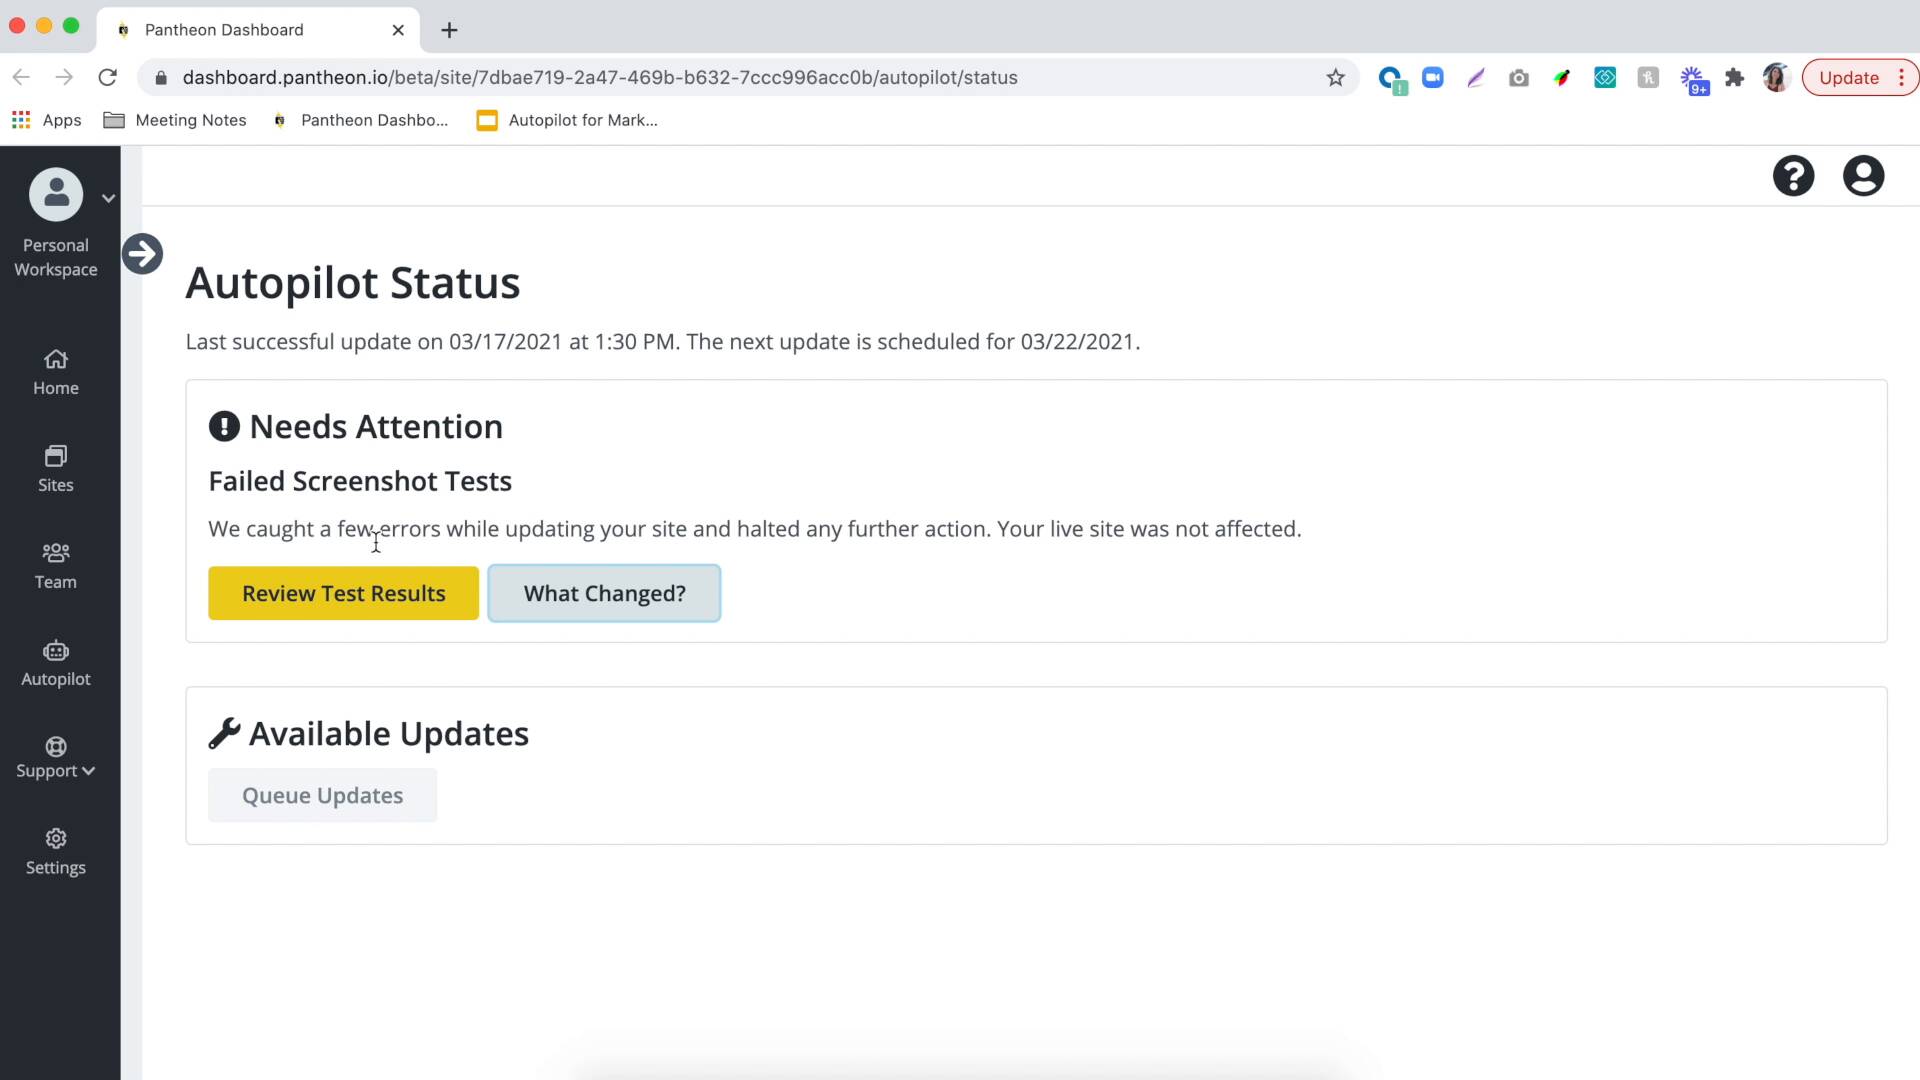Click the sidebar expand arrow icon
This screenshot has width=1920, height=1080.
tap(142, 254)
